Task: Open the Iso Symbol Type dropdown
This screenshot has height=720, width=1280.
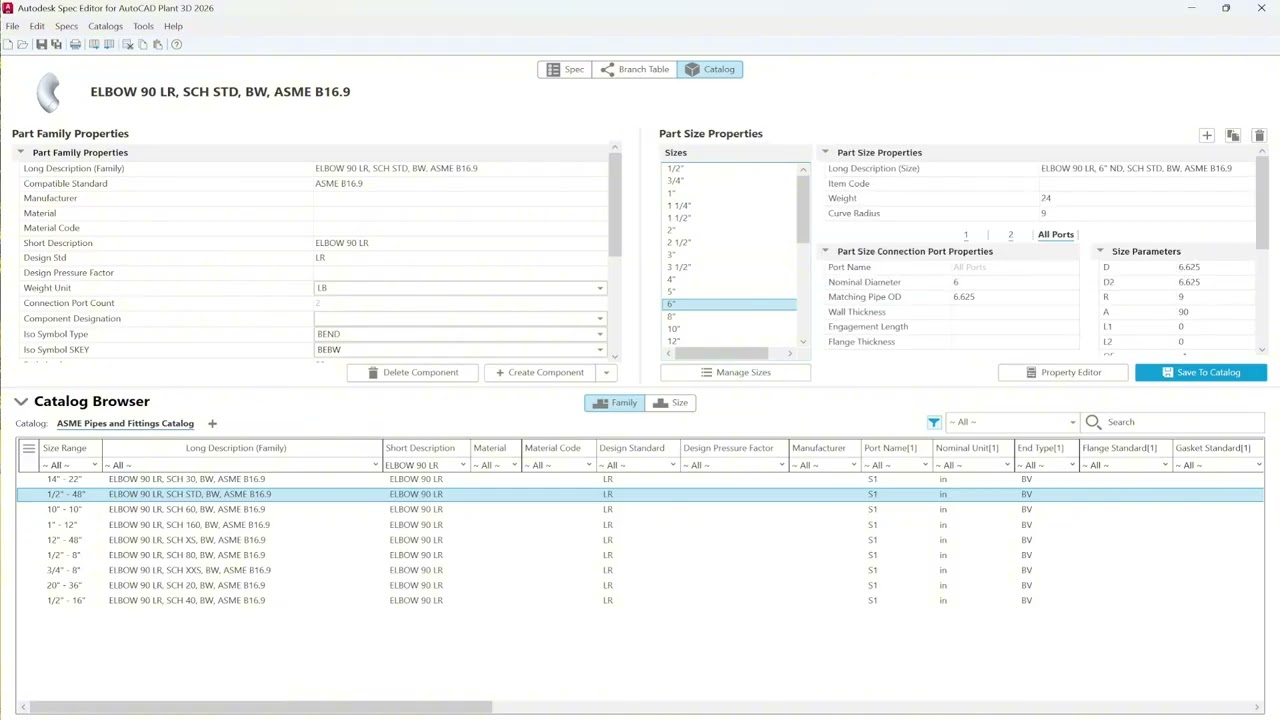Action: (x=600, y=334)
